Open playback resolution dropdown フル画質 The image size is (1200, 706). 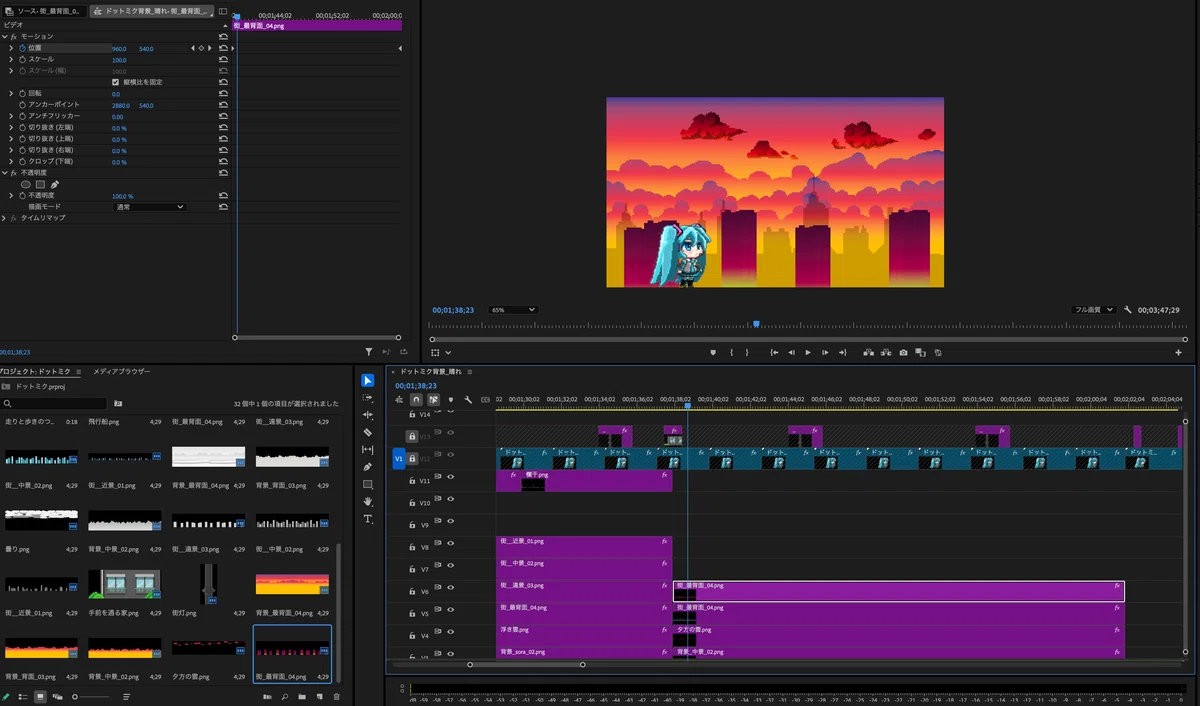[1094, 310]
